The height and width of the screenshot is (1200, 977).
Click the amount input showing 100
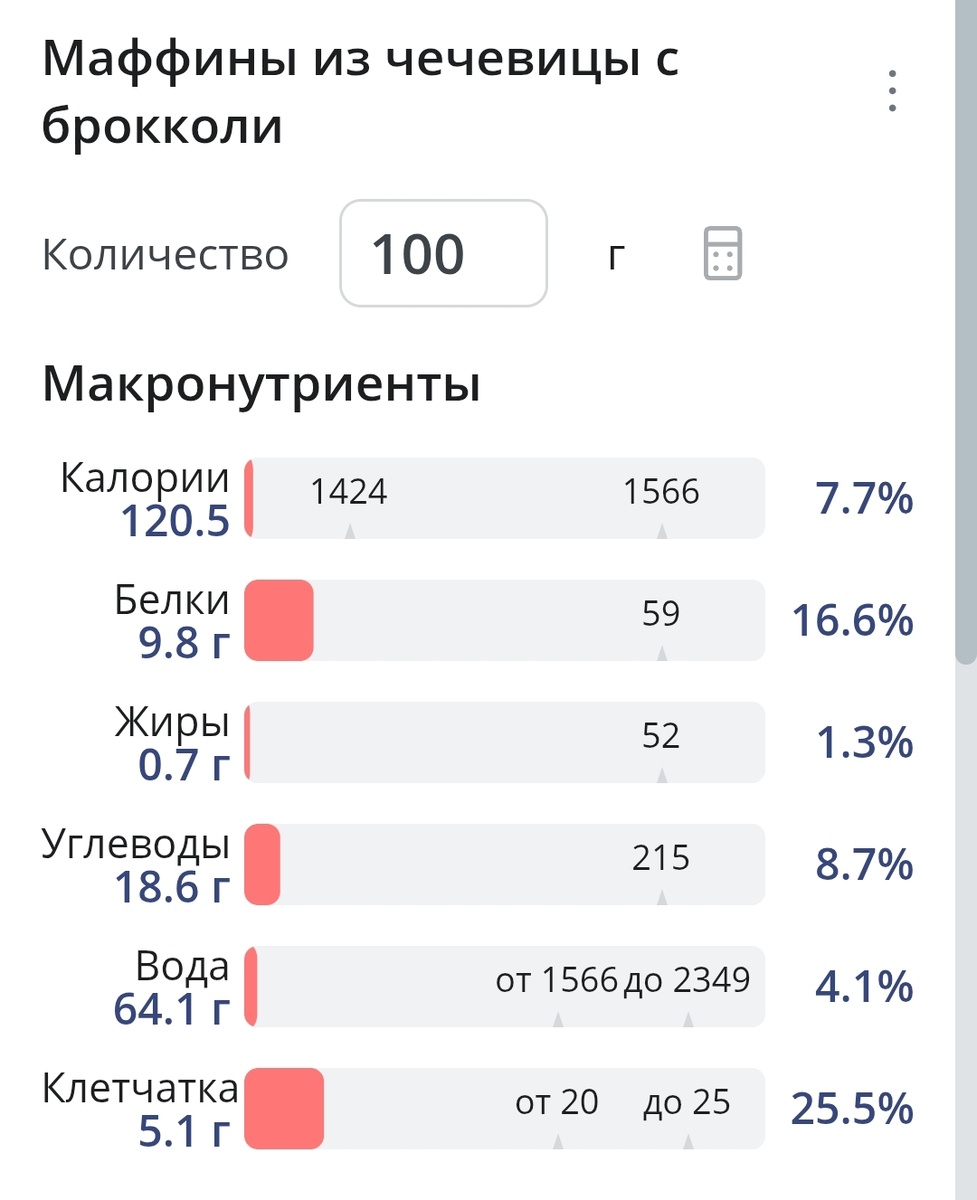tap(442, 252)
